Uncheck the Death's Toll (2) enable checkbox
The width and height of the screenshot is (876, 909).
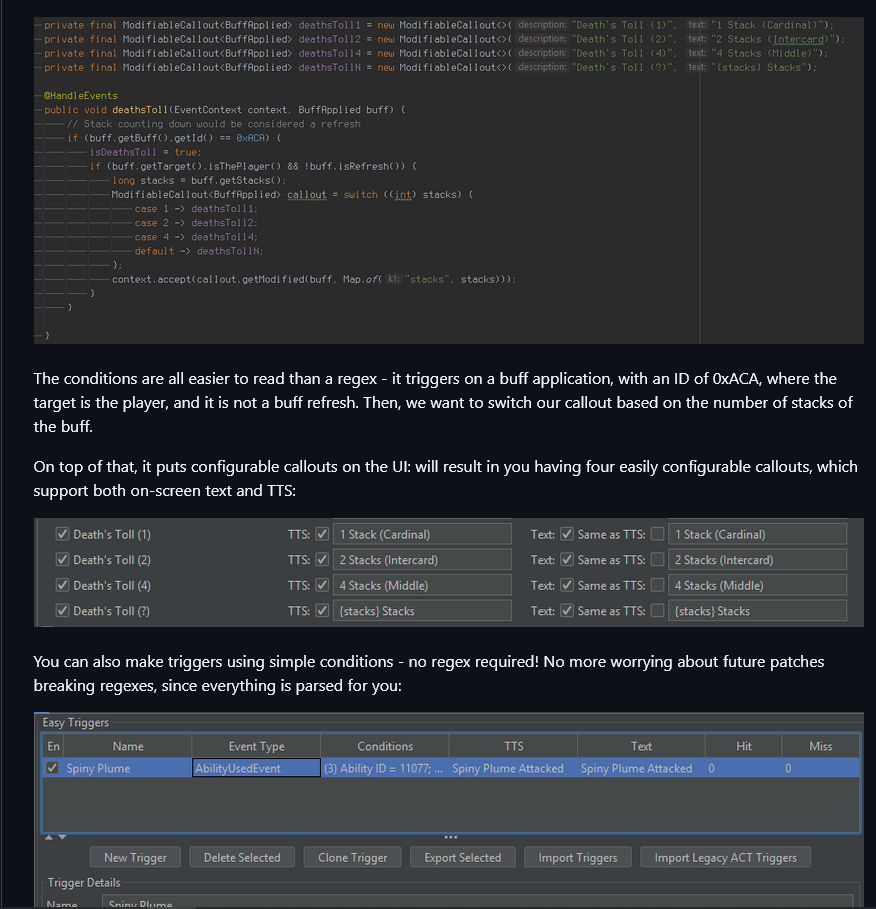(x=62, y=559)
